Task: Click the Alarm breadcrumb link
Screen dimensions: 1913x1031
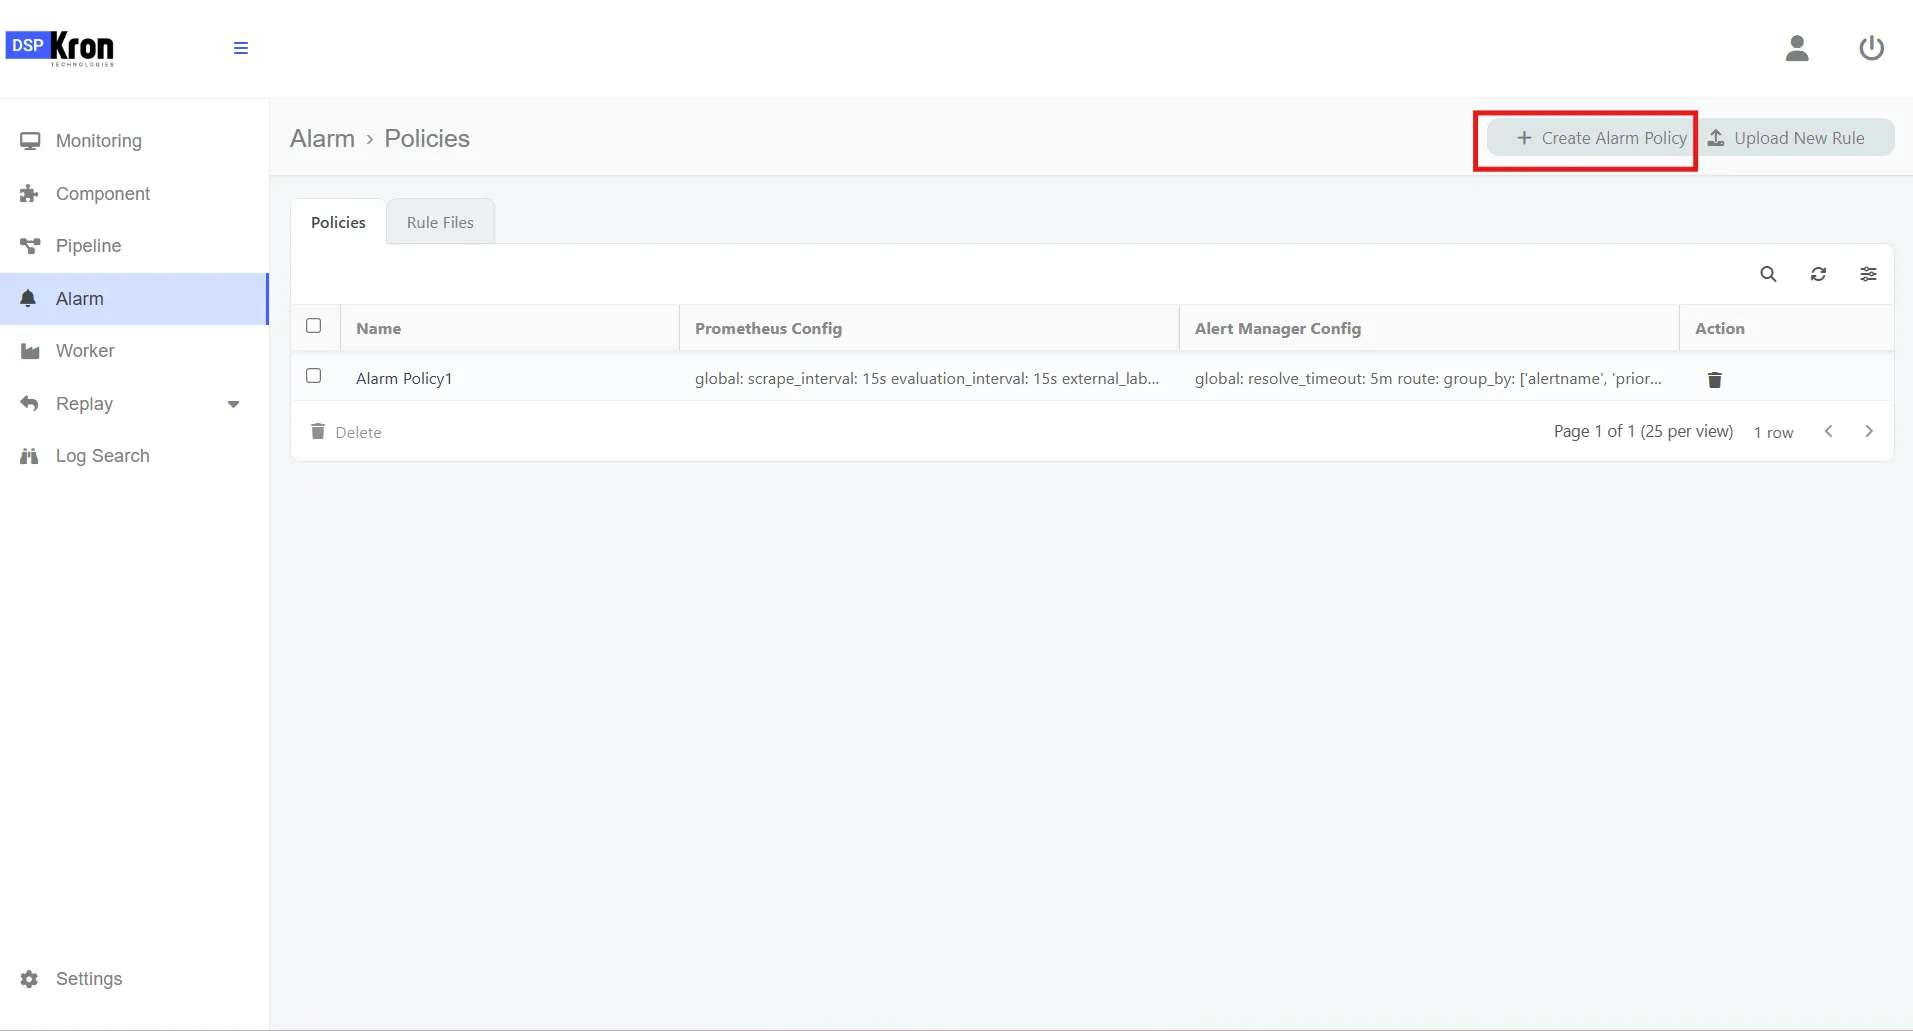Action: click(x=322, y=139)
